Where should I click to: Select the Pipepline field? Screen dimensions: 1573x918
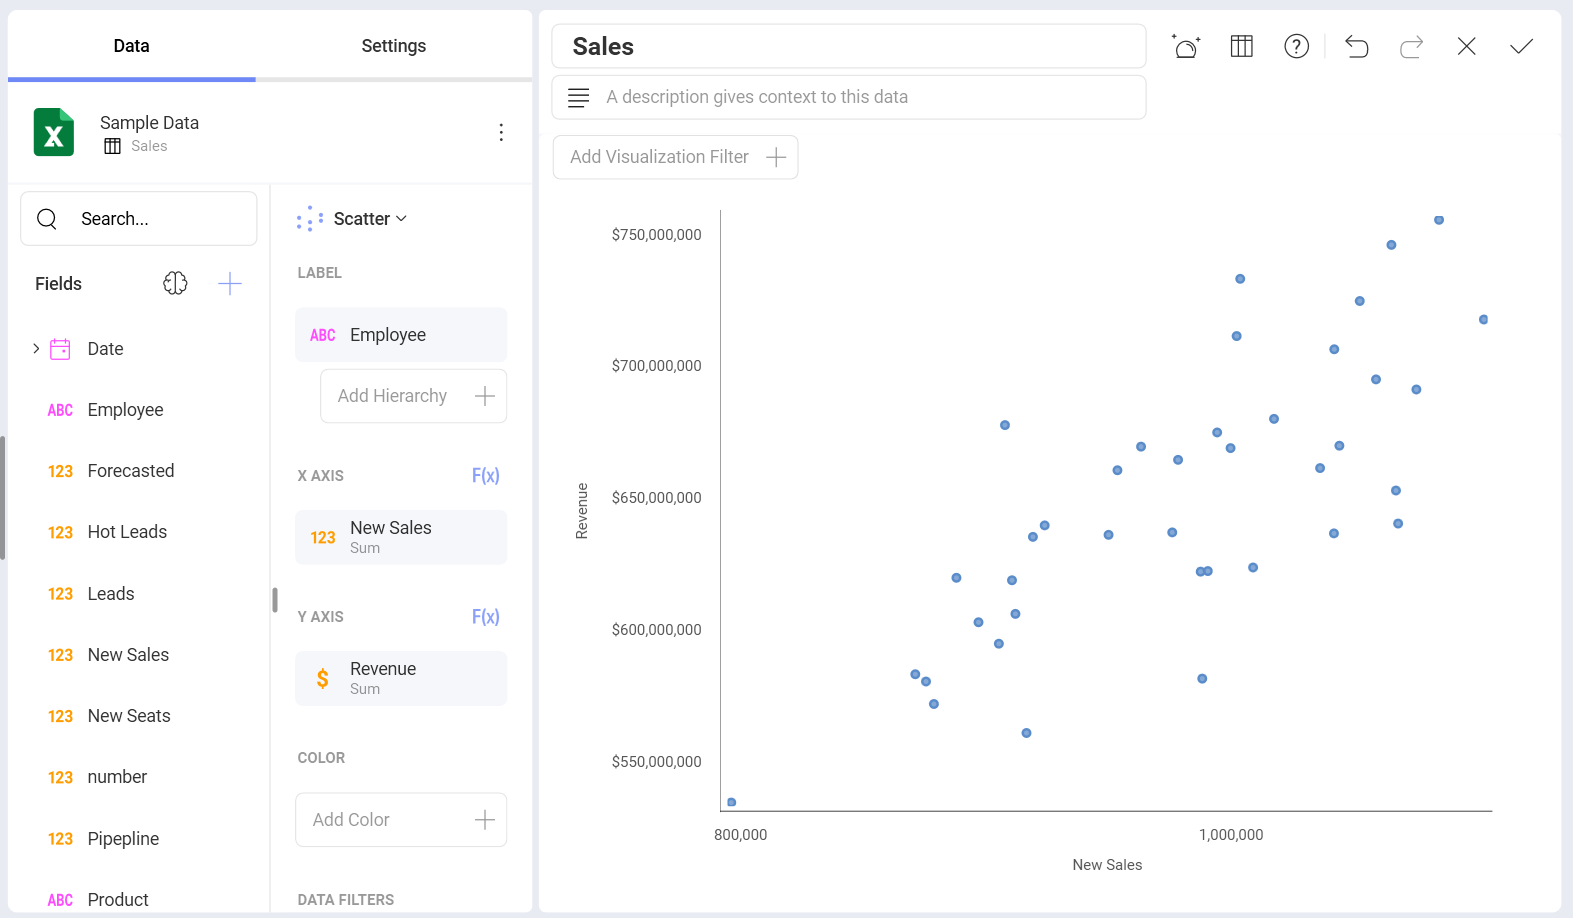coord(123,839)
